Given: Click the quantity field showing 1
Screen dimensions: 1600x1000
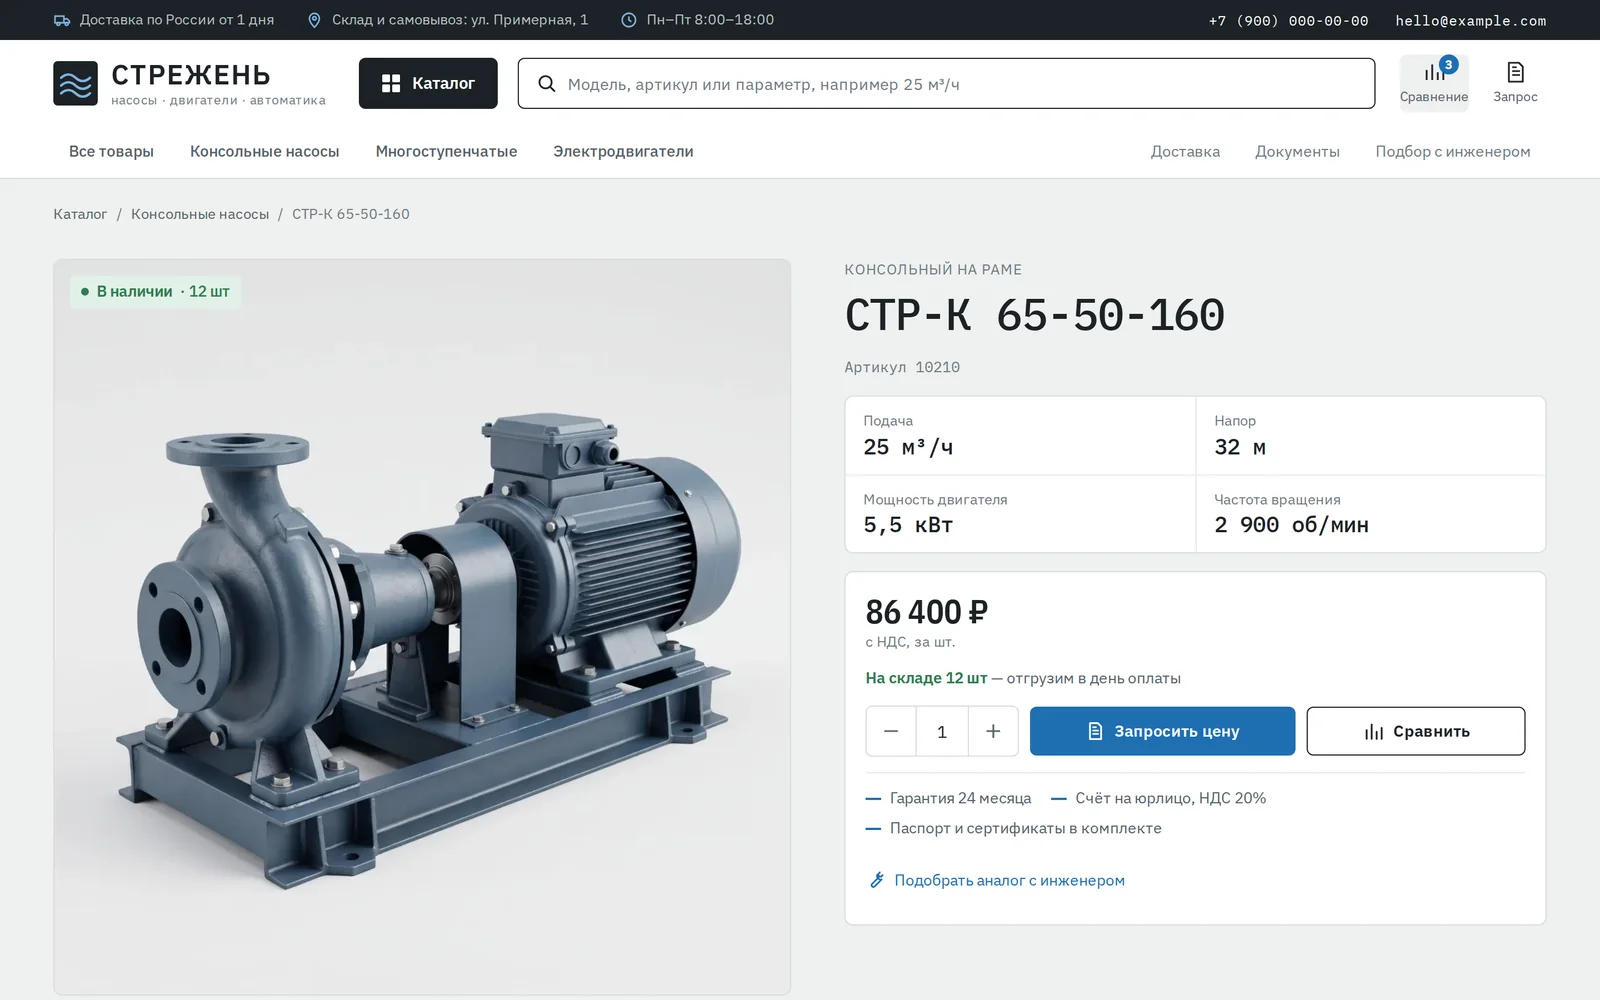Looking at the screenshot, I should tap(942, 731).
